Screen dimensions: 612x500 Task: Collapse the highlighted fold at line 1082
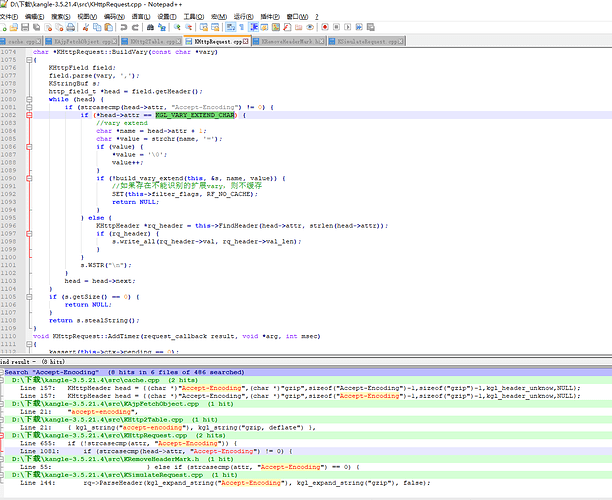point(29,115)
